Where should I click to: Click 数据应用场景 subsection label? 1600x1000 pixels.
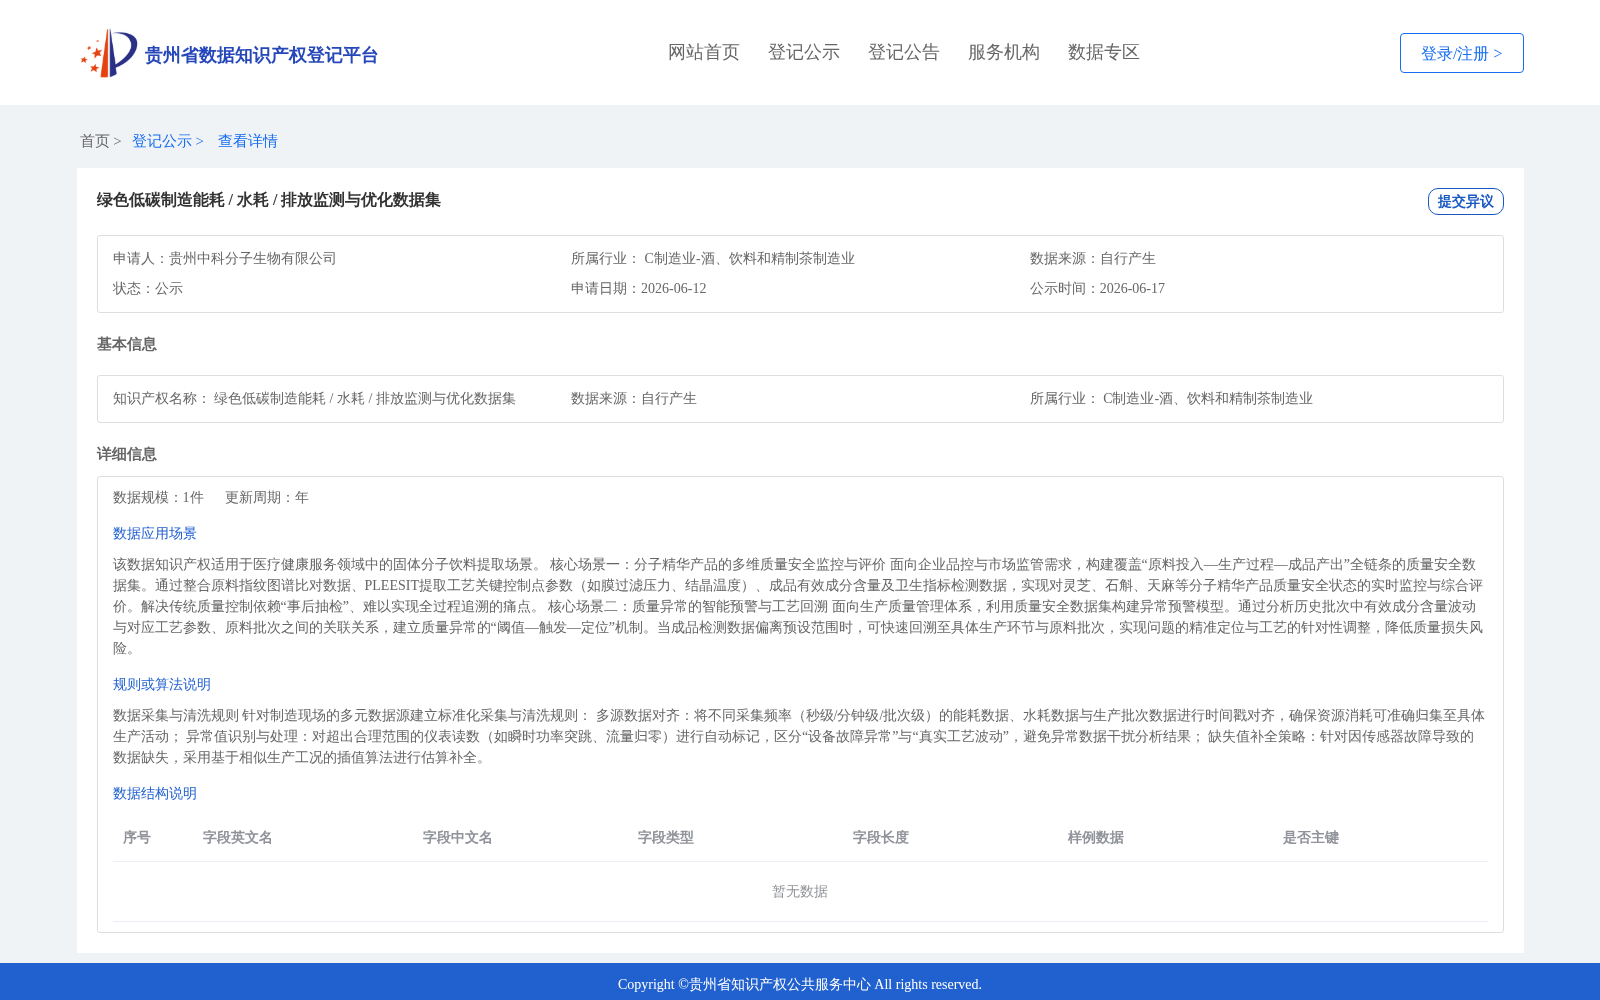[x=155, y=533]
